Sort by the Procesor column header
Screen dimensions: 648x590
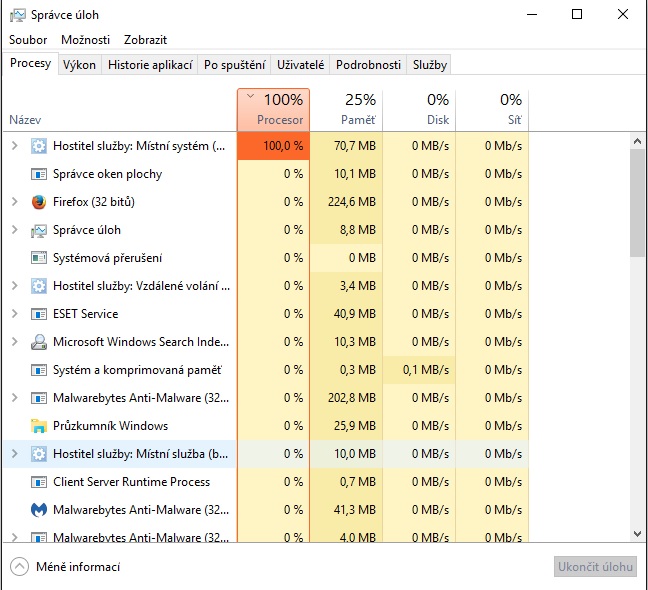click(x=274, y=110)
